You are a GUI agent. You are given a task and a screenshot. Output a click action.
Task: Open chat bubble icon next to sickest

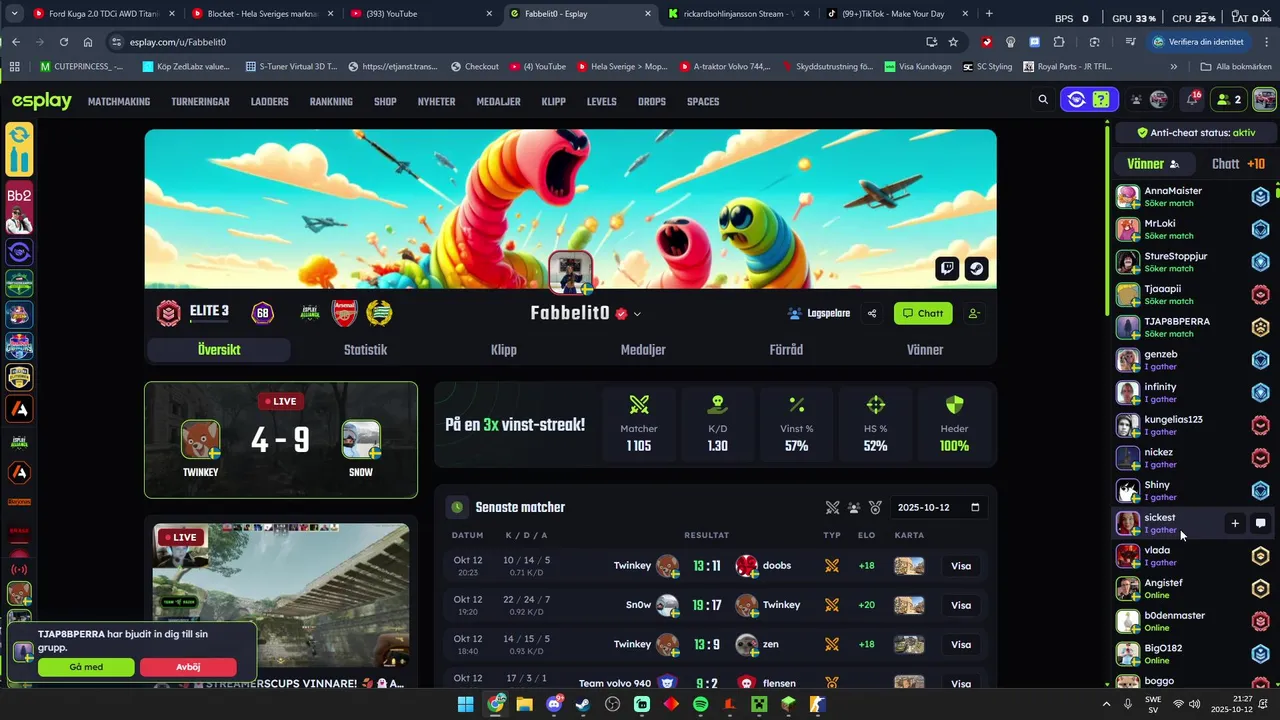click(x=1261, y=523)
